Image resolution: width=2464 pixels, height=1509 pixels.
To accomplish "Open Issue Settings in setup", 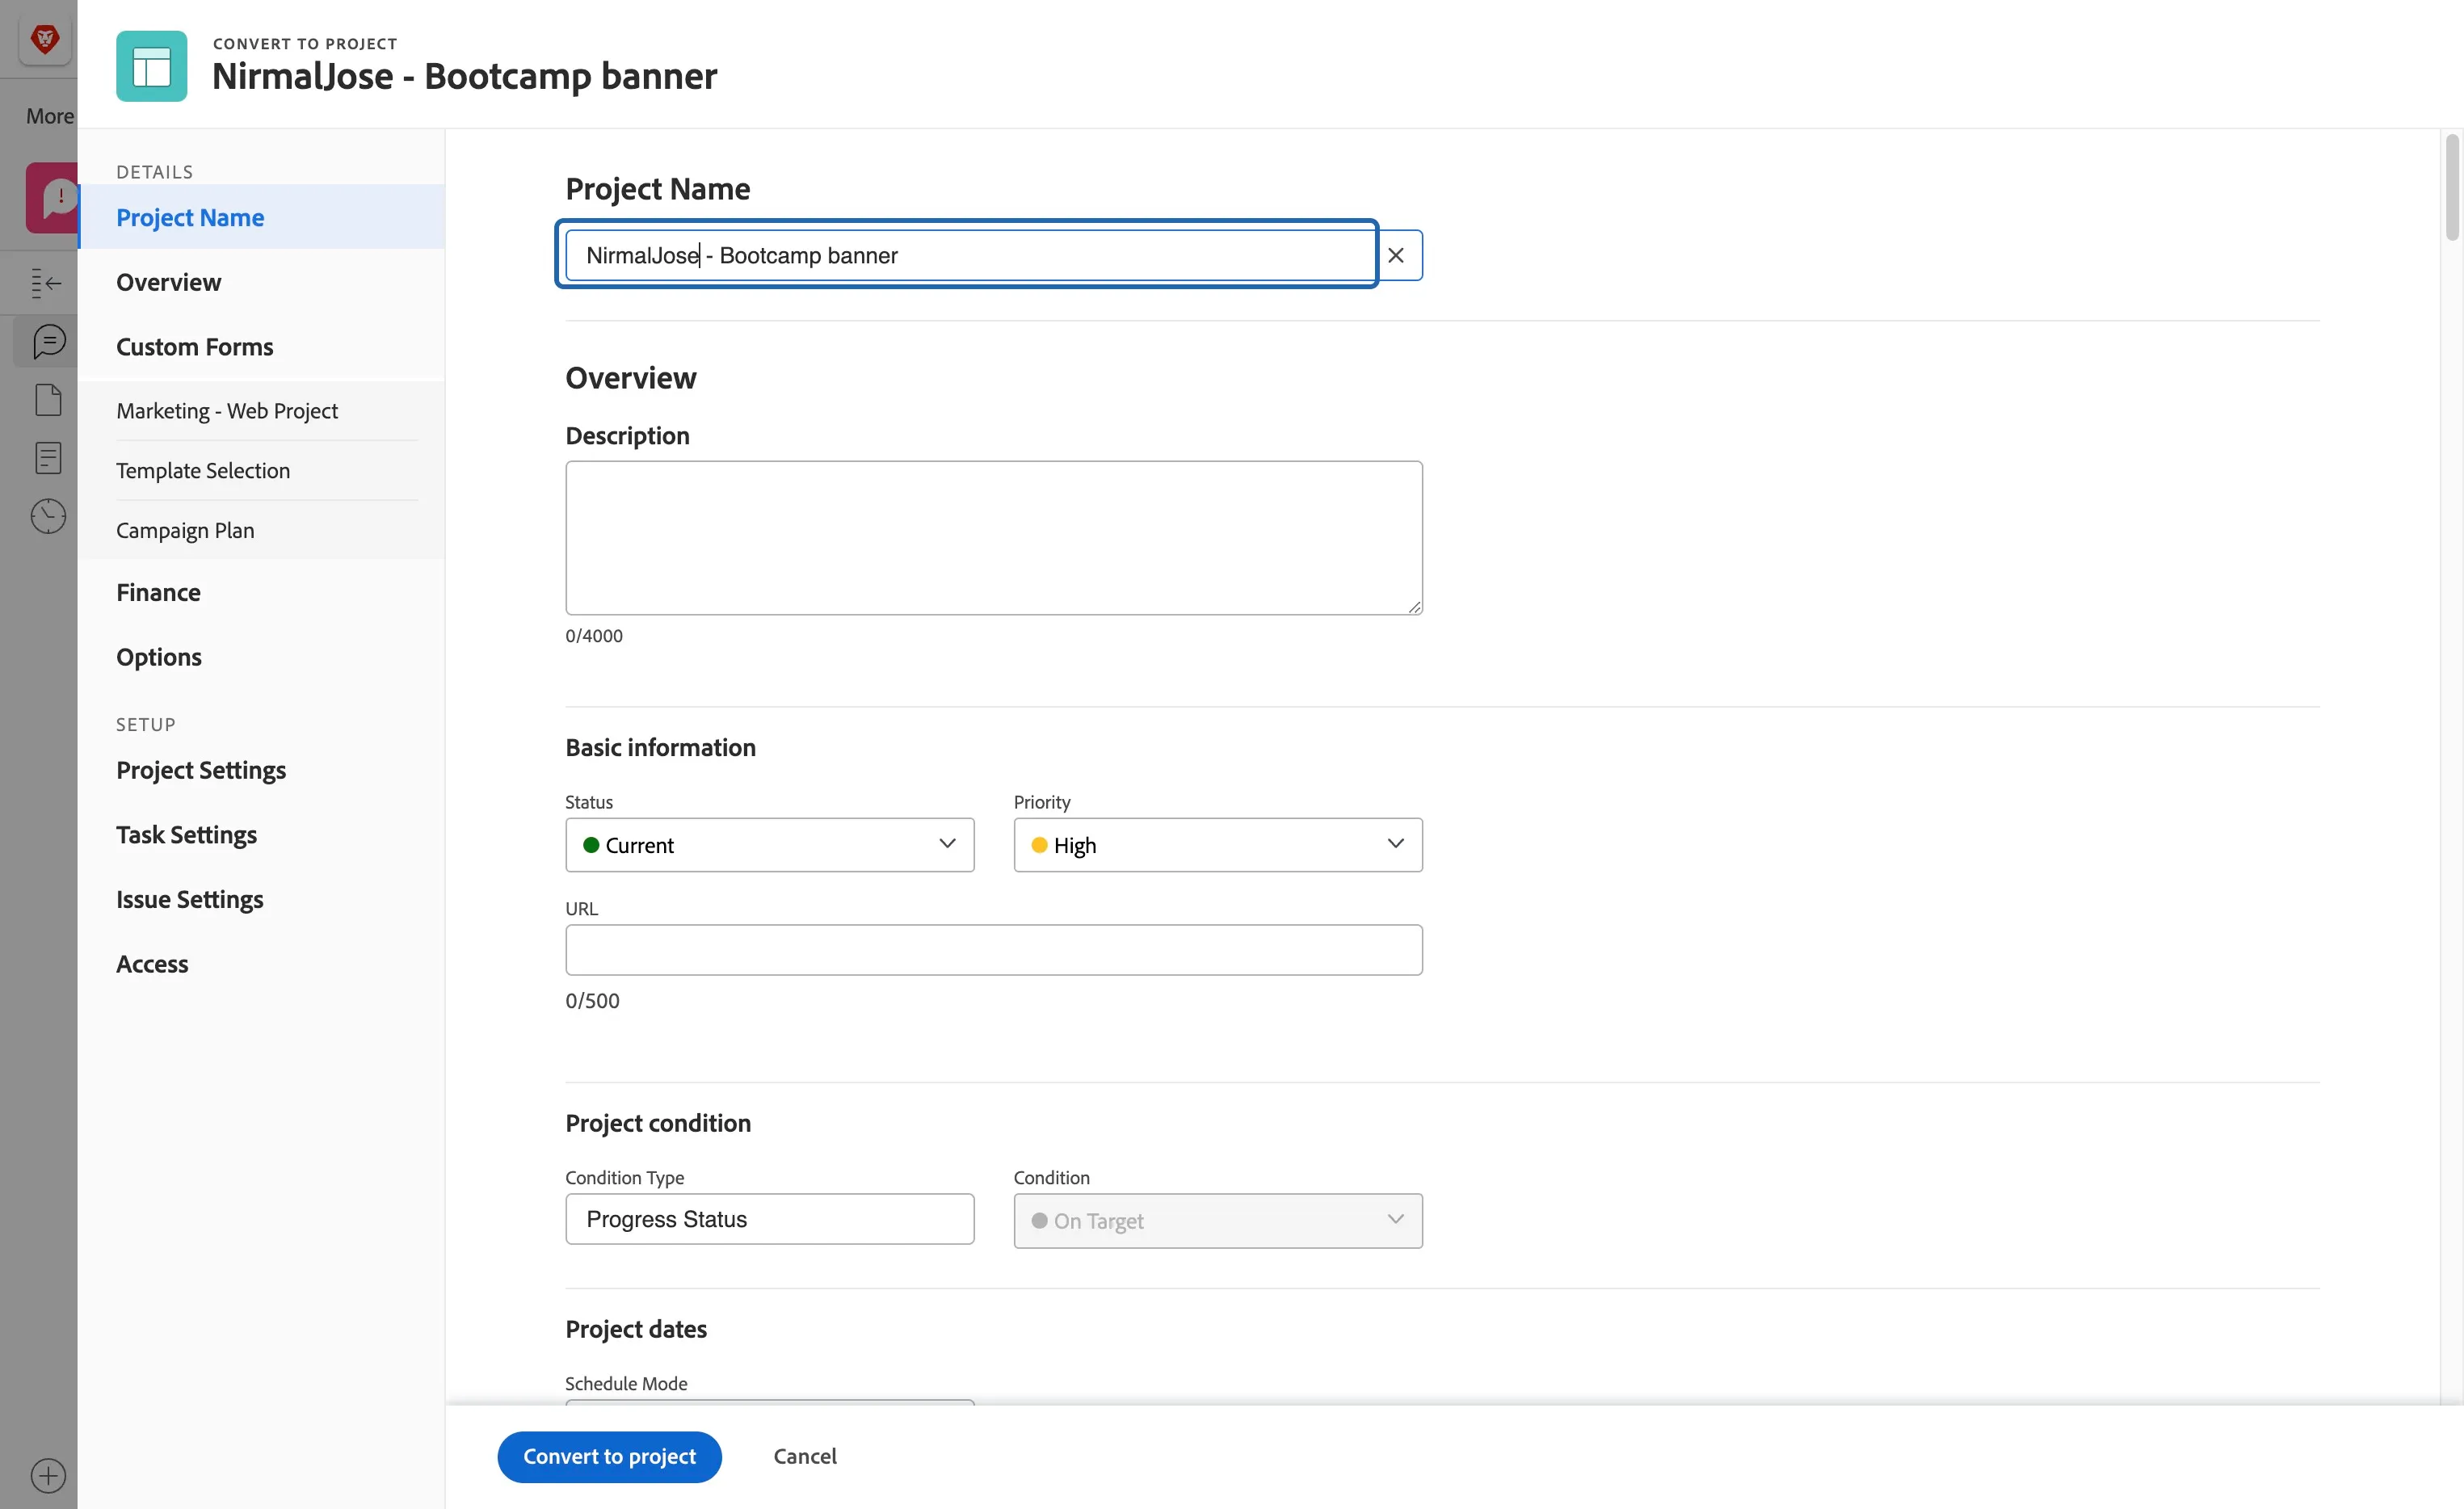I will point(190,899).
